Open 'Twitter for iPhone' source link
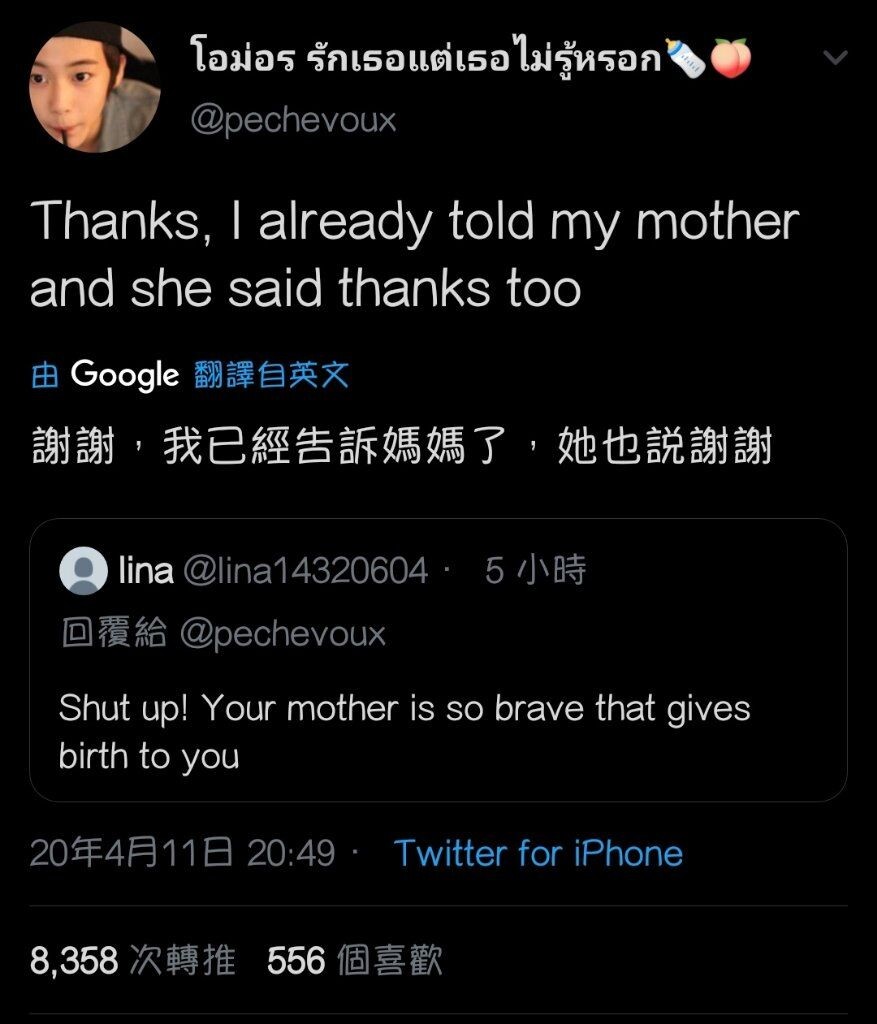The width and height of the screenshot is (877, 1024). [538, 853]
